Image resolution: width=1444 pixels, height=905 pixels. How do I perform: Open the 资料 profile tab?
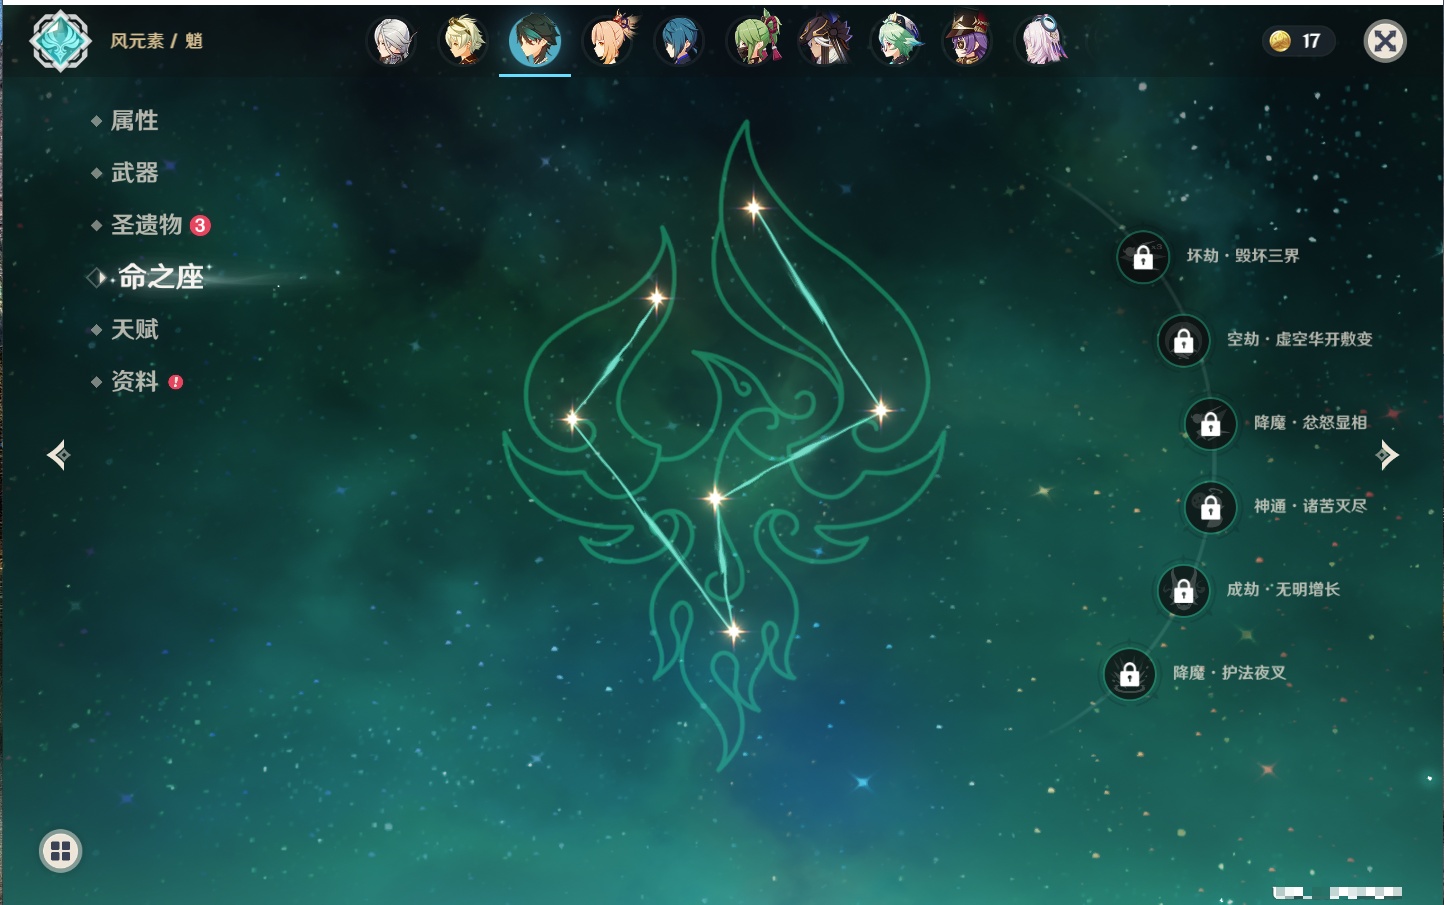tap(134, 381)
